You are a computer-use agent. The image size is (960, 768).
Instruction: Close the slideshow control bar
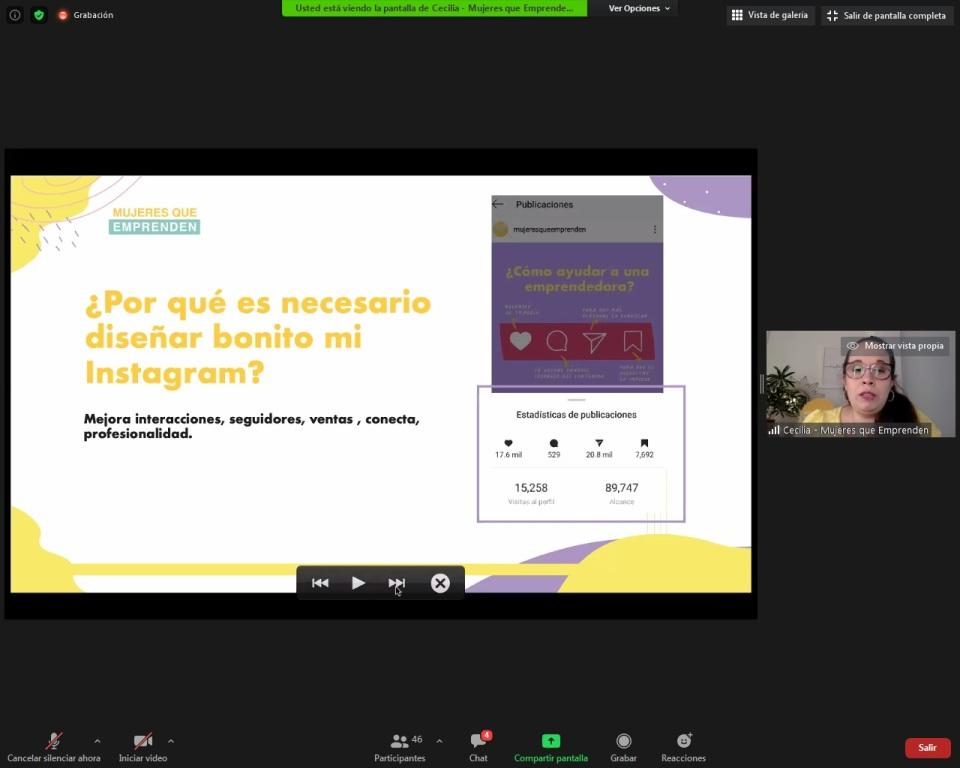(440, 583)
